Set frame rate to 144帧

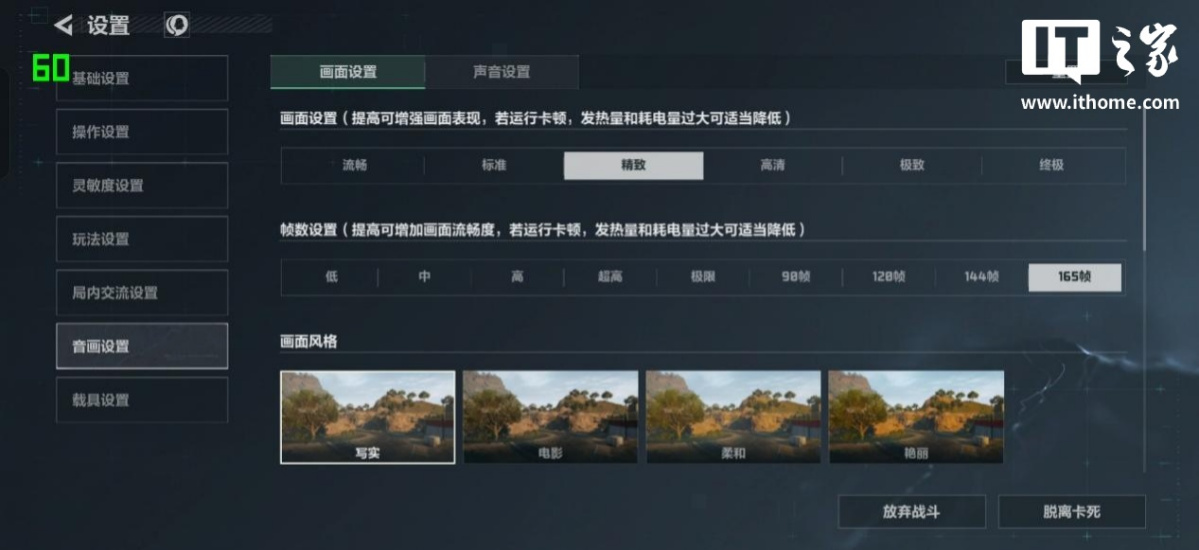pos(981,277)
